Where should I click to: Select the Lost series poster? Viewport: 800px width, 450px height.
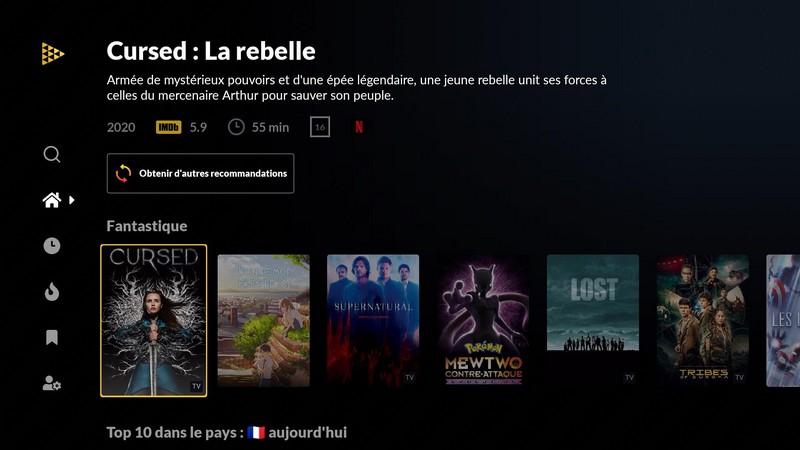point(593,320)
